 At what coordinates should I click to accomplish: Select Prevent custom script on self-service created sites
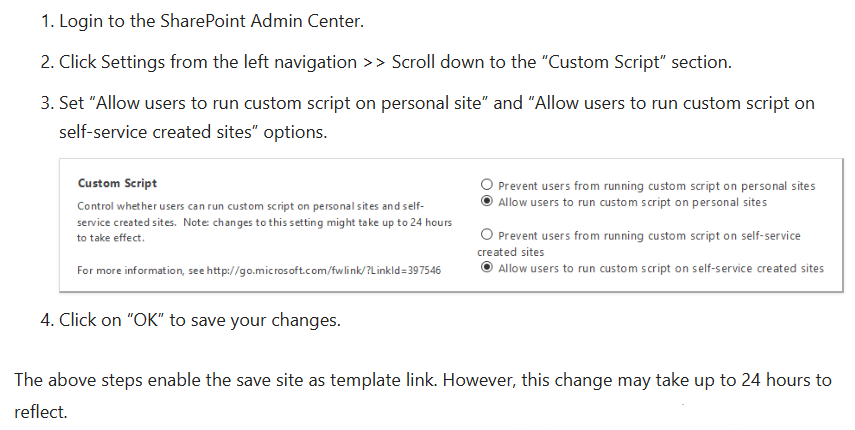(x=486, y=234)
